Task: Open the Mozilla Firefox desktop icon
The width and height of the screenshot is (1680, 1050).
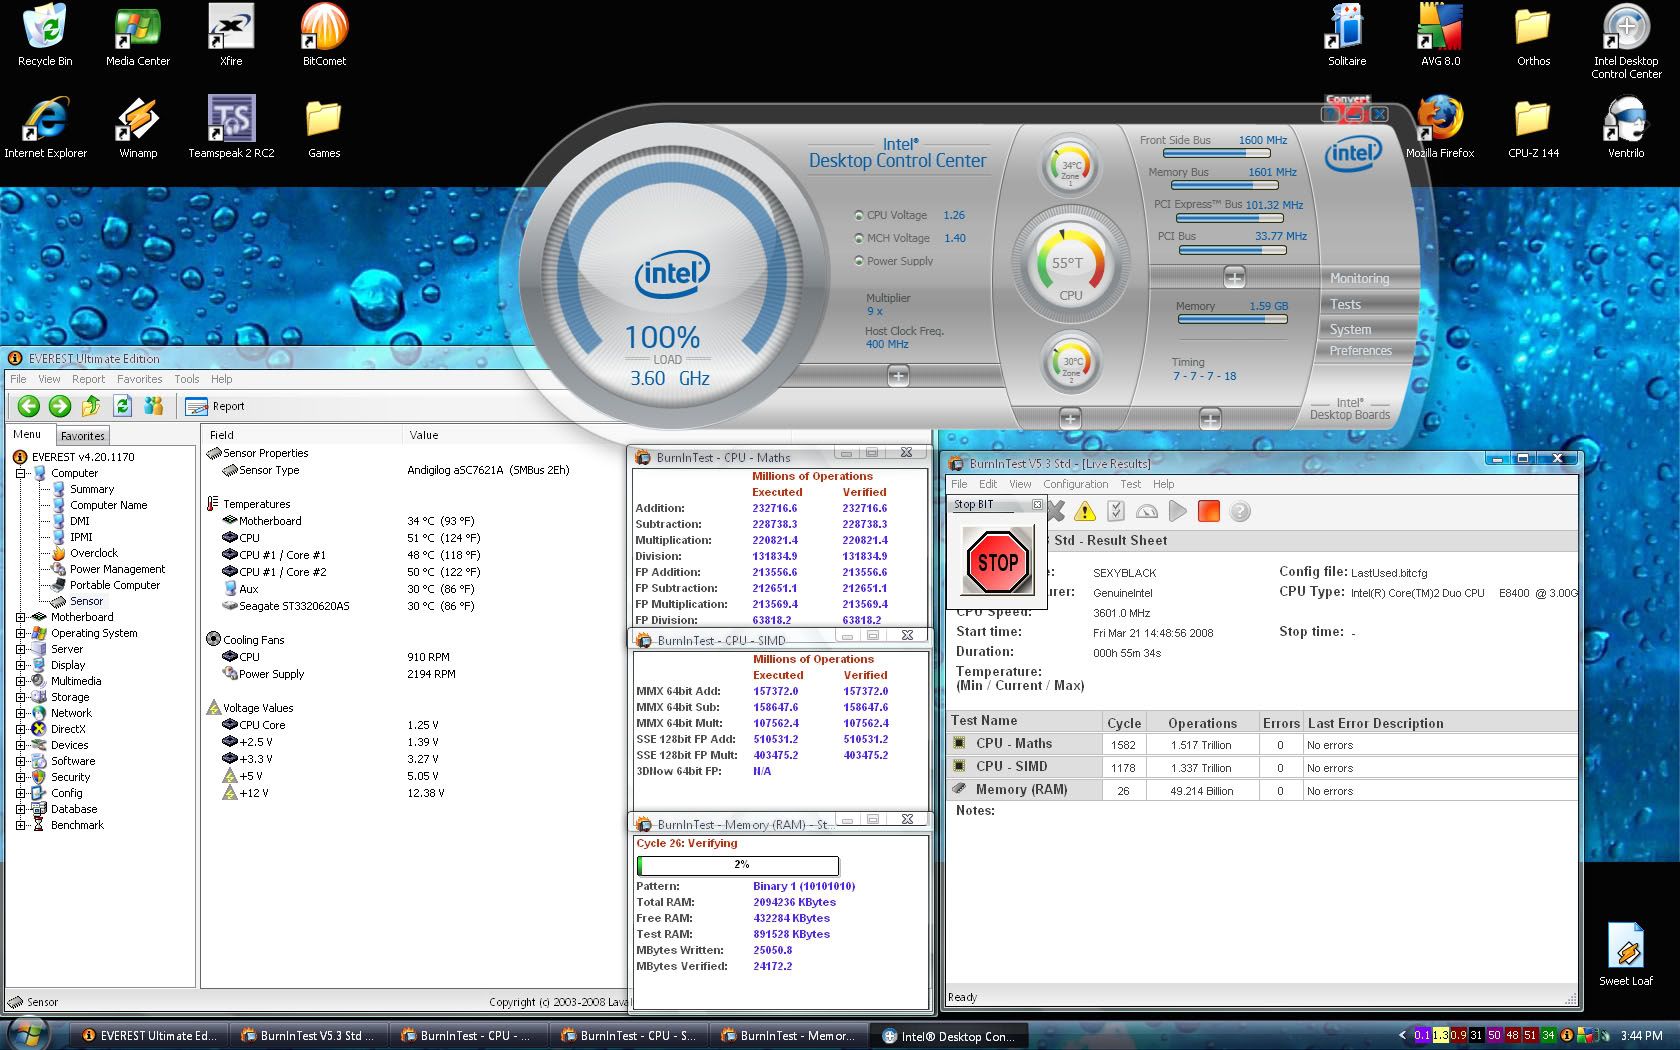Action: [1440, 127]
